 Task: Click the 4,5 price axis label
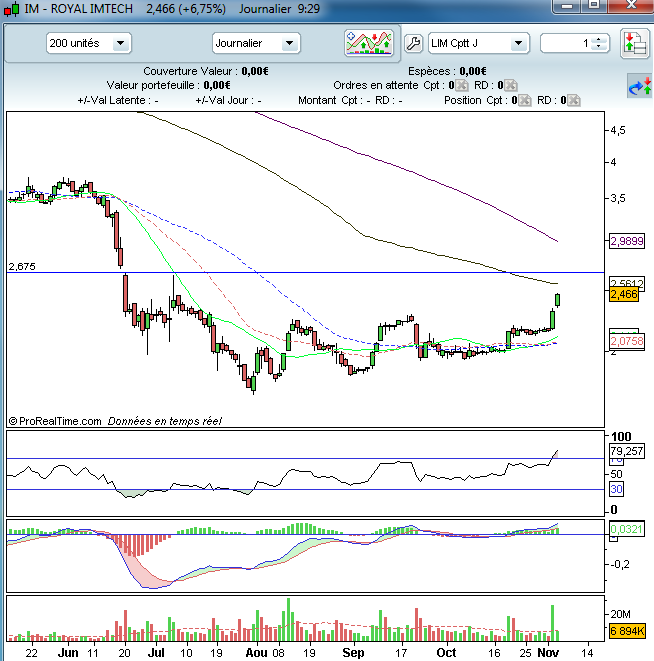tap(618, 130)
